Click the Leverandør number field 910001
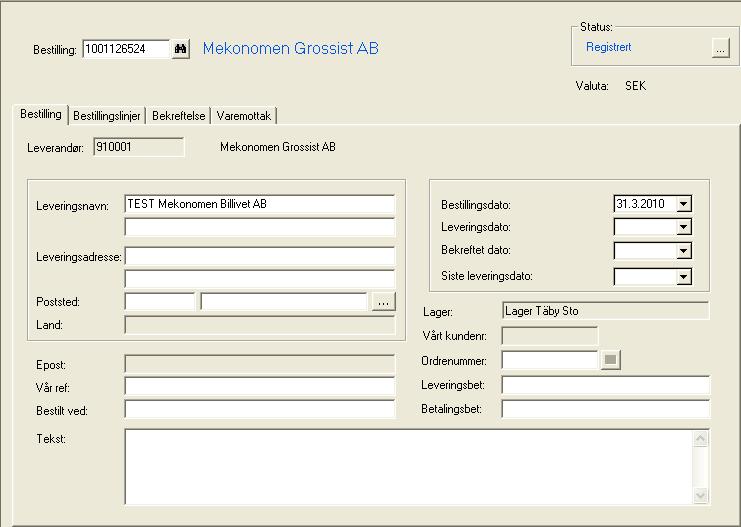 coord(139,147)
